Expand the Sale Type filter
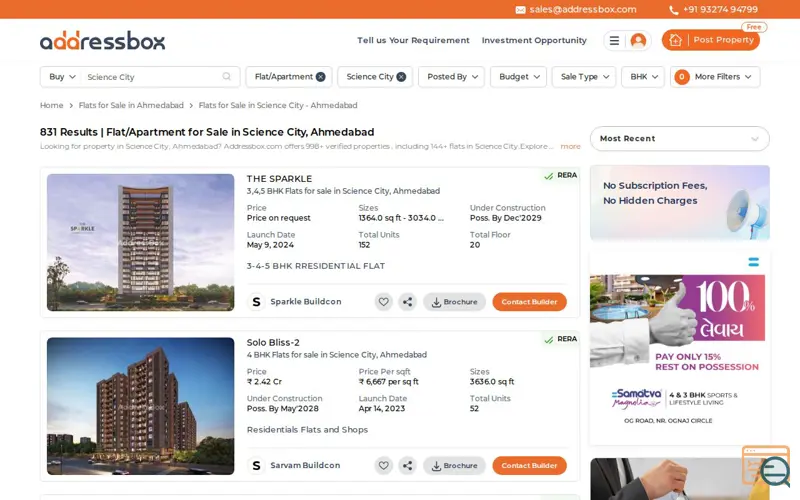The image size is (800, 500). tap(584, 77)
